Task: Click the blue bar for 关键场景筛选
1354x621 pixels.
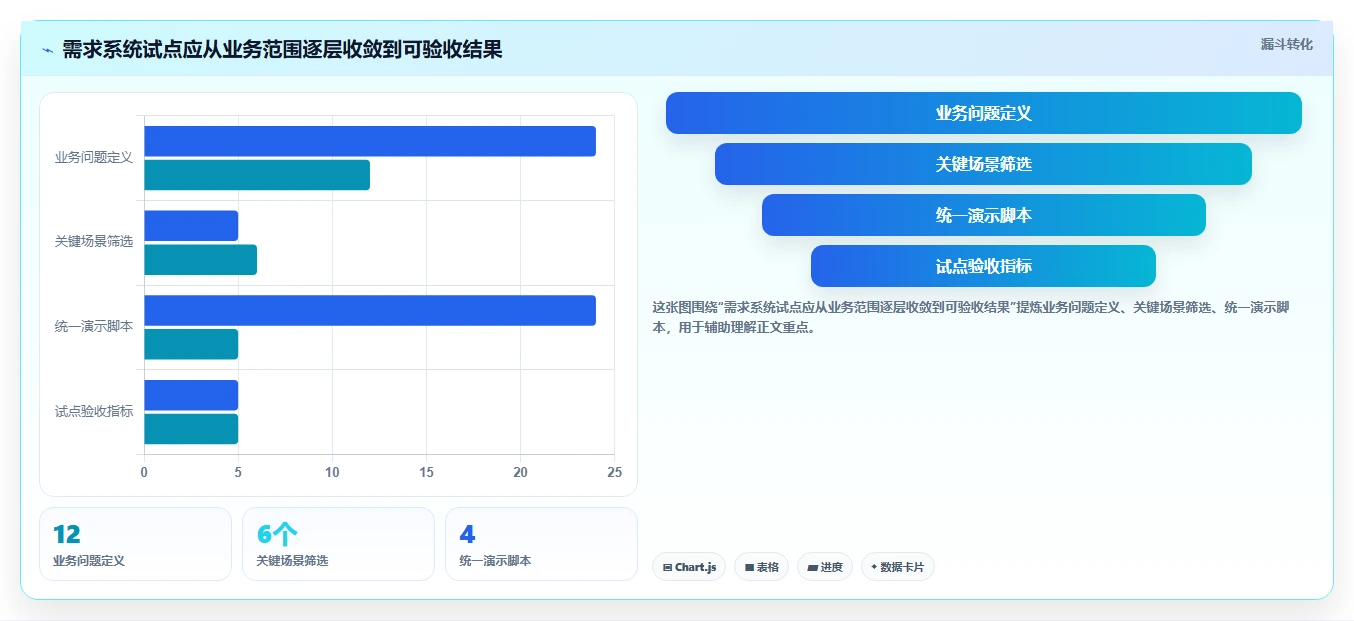Action: [x=191, y=226]
